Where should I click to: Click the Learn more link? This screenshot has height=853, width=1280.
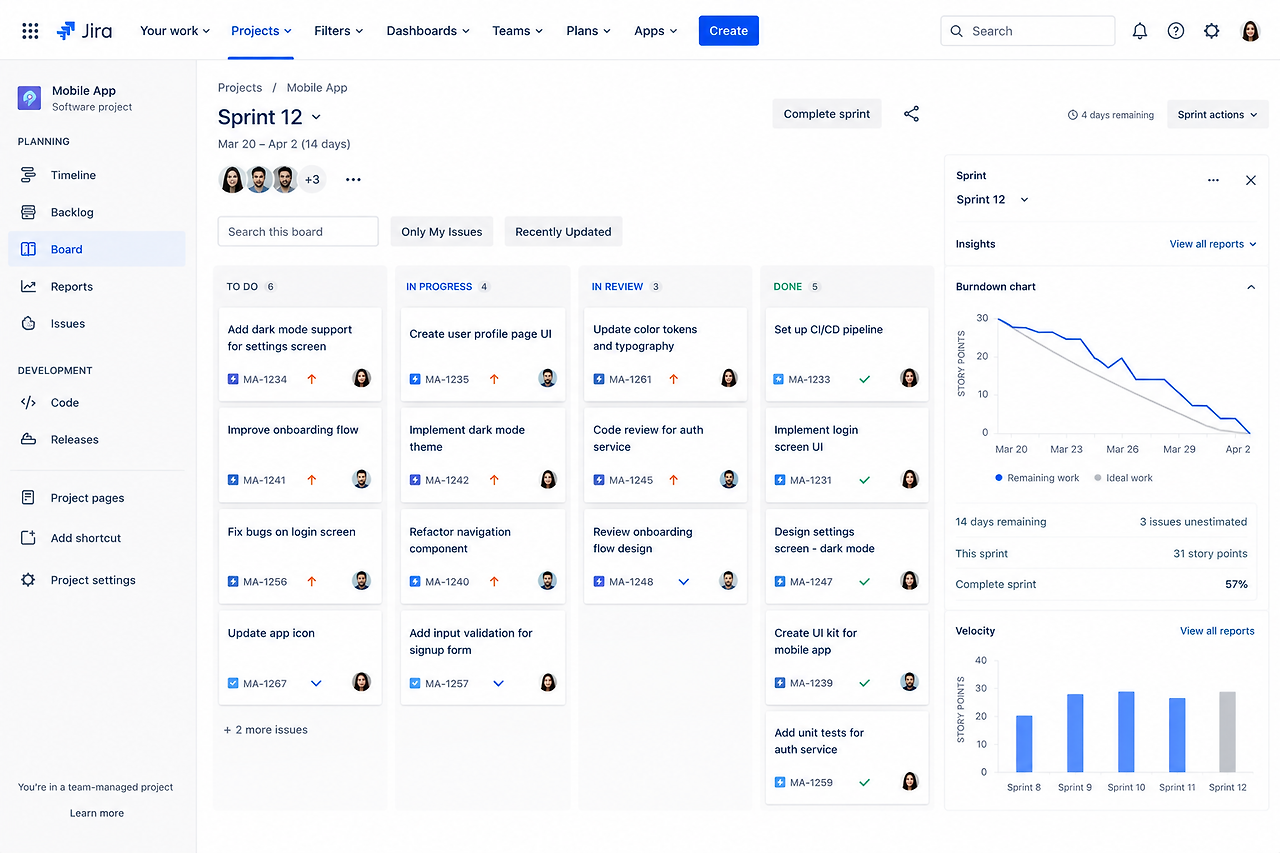(97, 813)
